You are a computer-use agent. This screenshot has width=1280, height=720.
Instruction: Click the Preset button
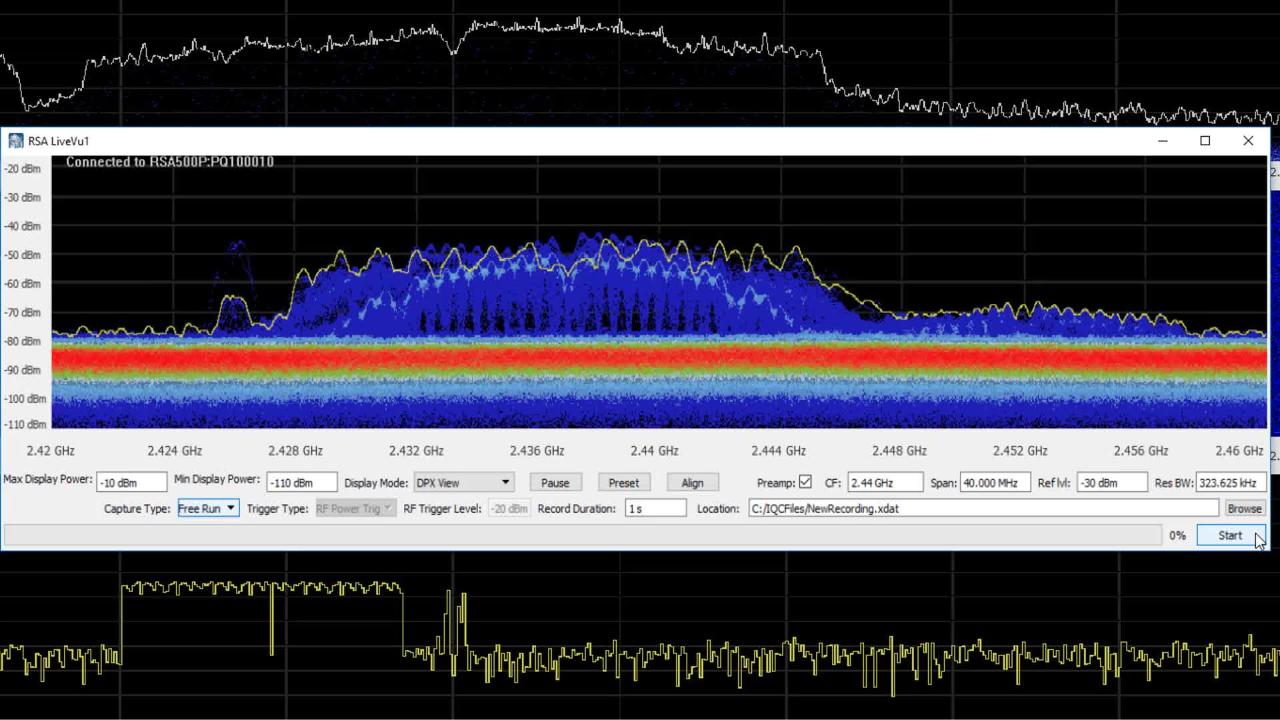pos(623,483)
